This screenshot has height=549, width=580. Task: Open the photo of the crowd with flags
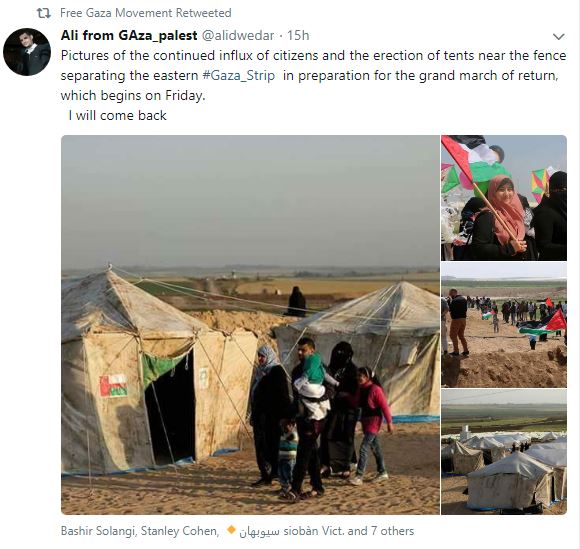coord(504,325)
